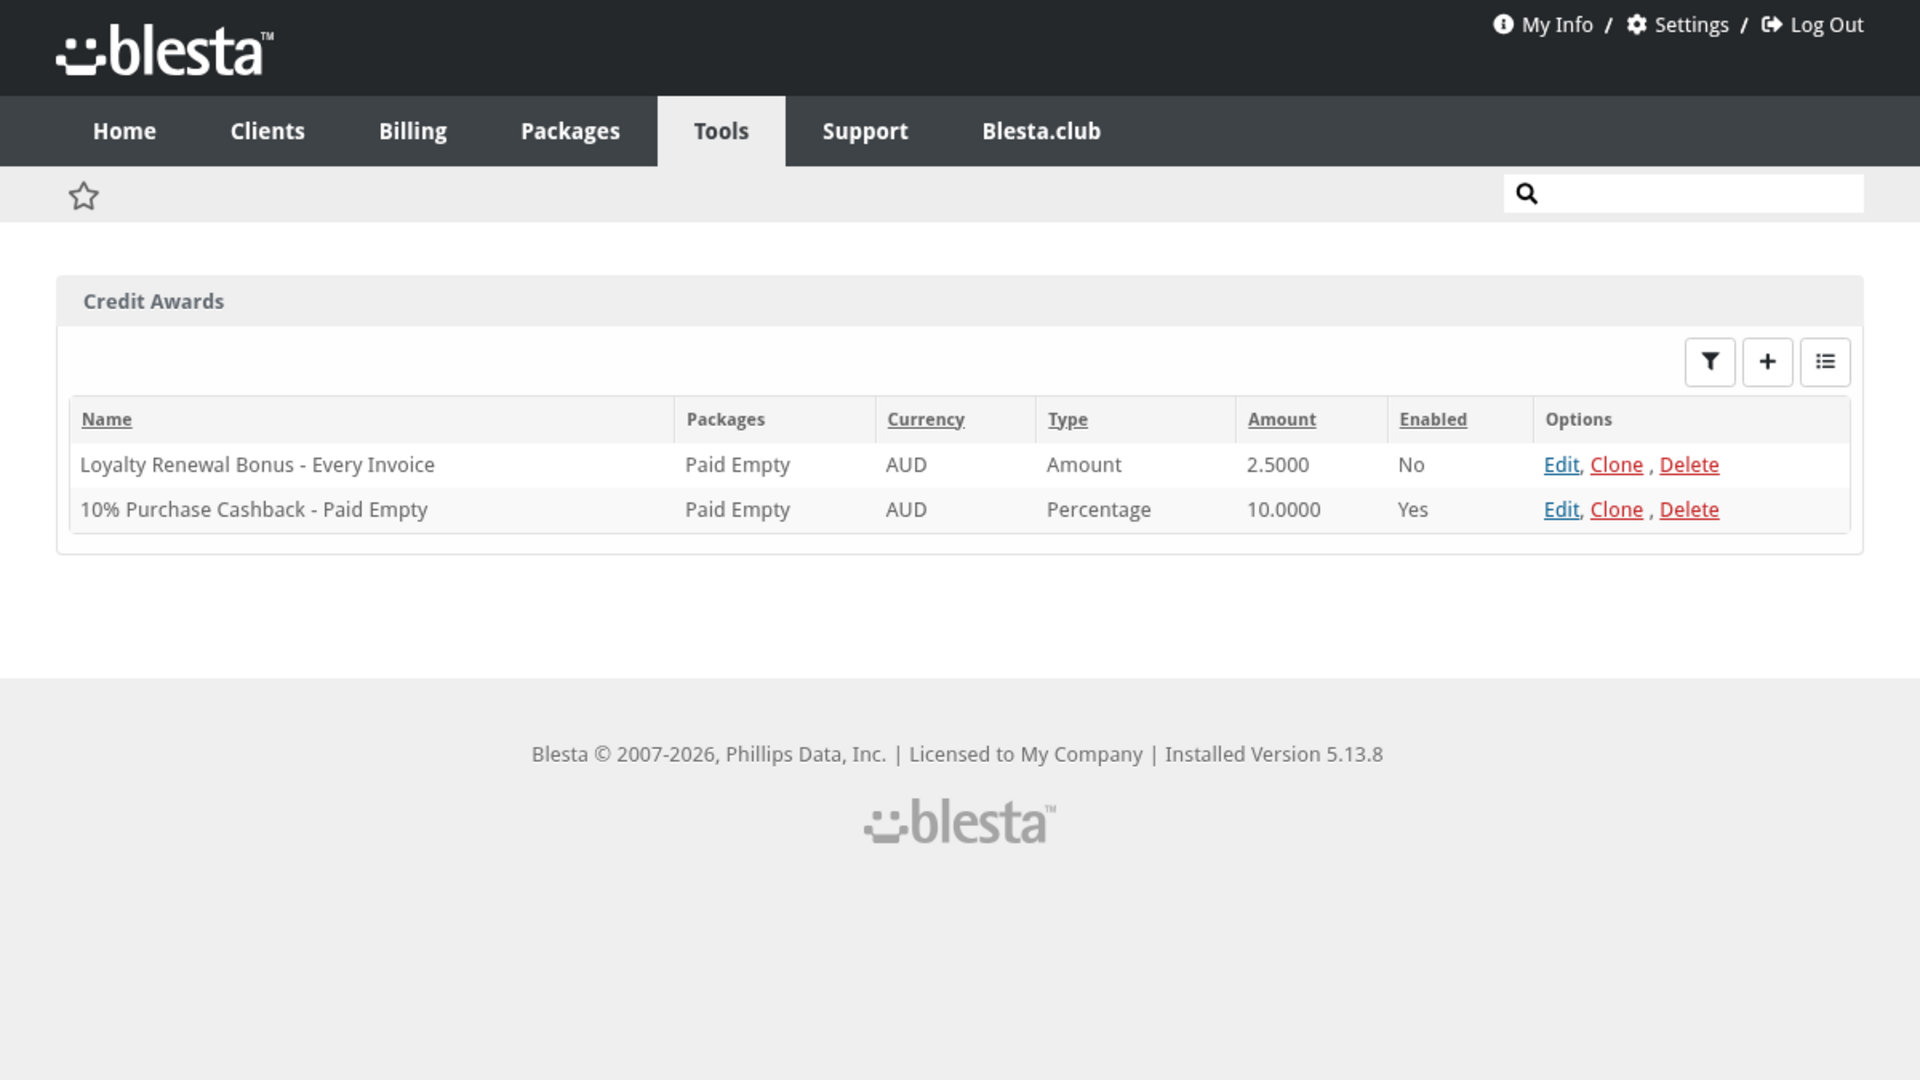This screenshot has width=1920, height=1080.
Task: Sort table by Name column
Action: pyautogui.click(x=107, y=420)
